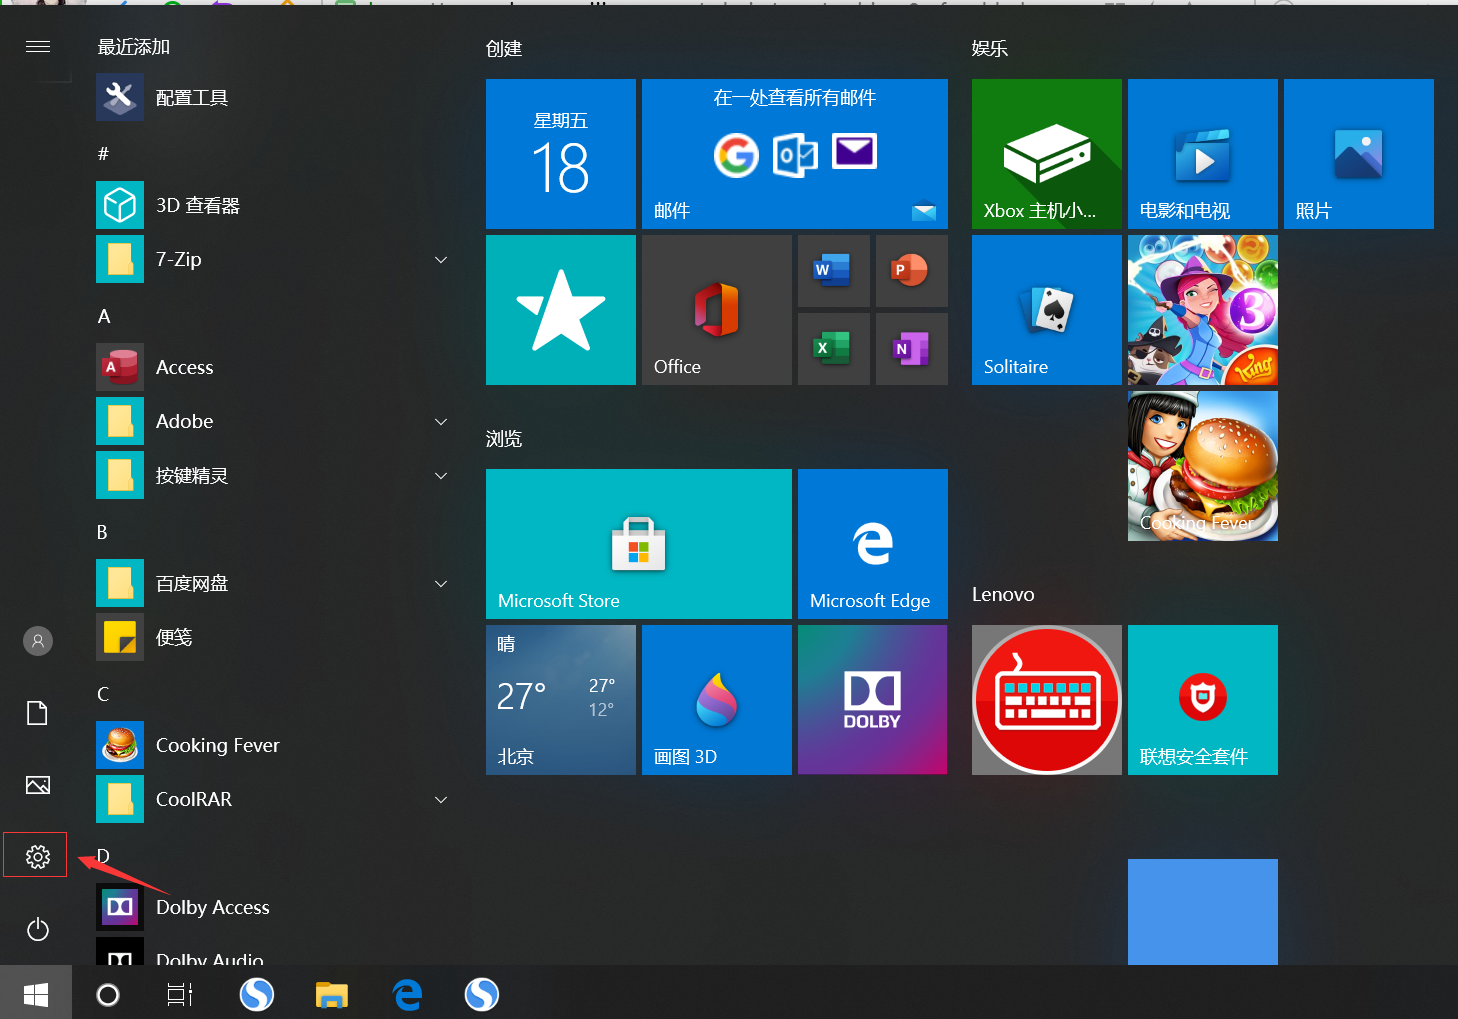Image resolution: width=1458 pixels, height=1019 pixels.
Task: Open the Mail tile
Action: (795, 154)
